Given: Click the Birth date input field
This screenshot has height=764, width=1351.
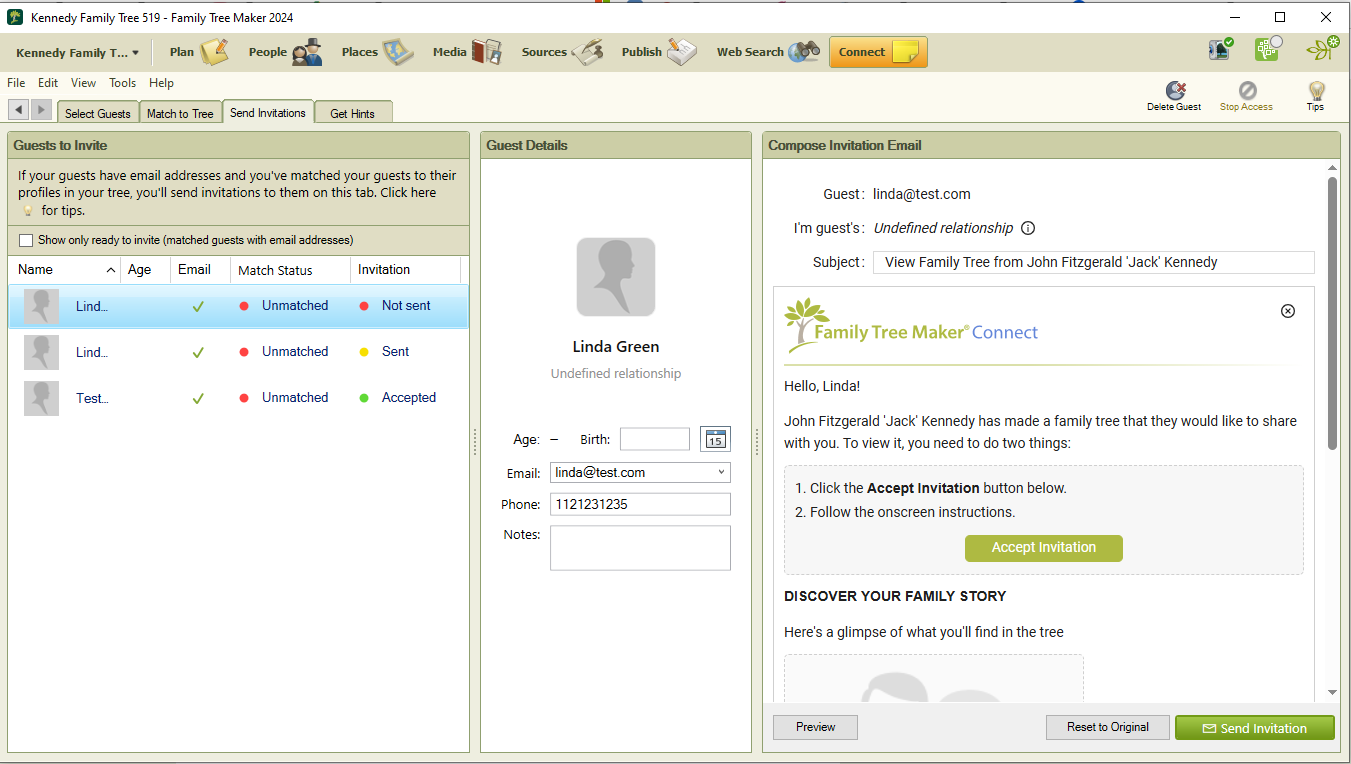Looking at the screenshot, I should [x=655, y=439].
